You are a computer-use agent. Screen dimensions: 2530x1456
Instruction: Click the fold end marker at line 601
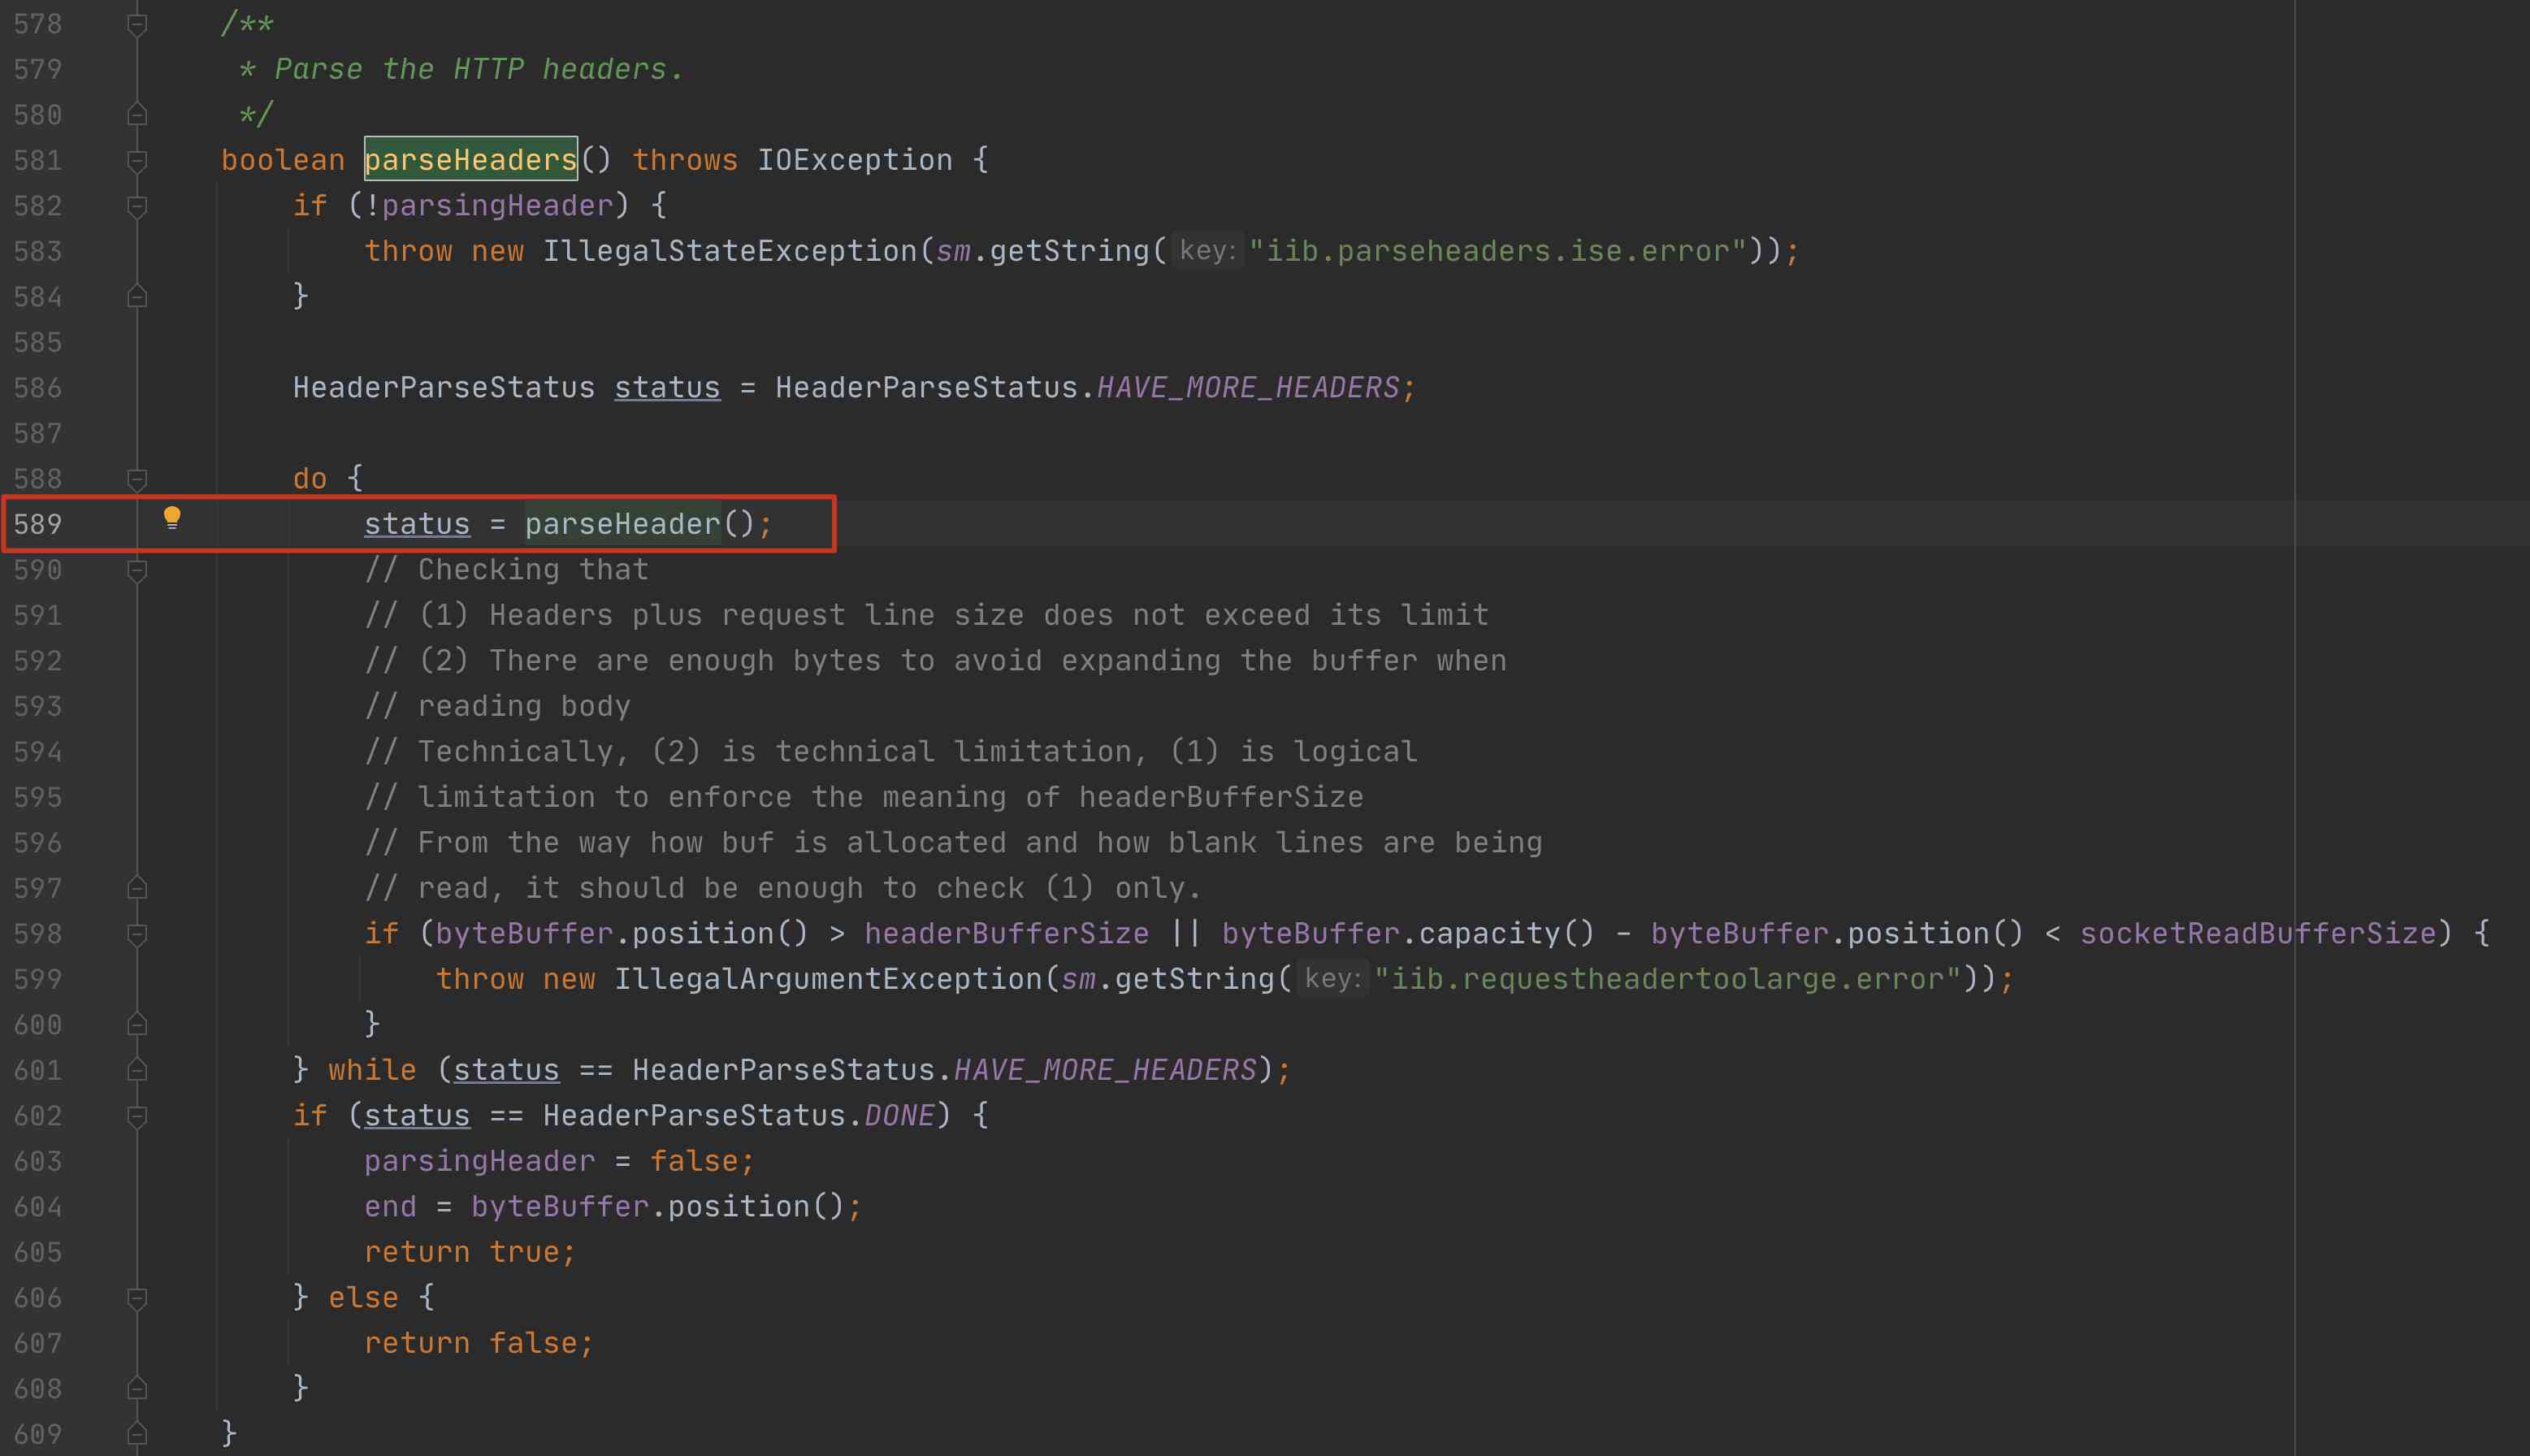pyautogui.click(x=138, y=1070)
